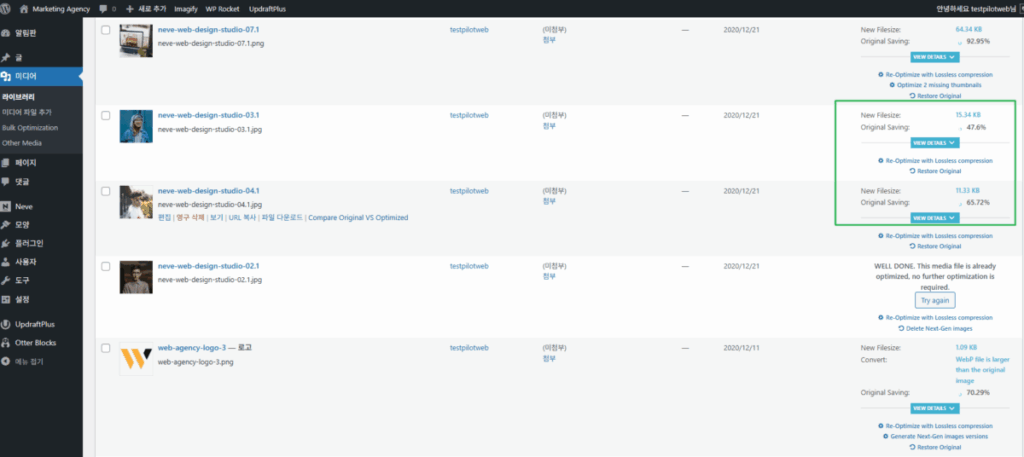Click Compare Original VS Optimized link
Viewport: 1024px width, 457px height.
(x=358, y=217)
